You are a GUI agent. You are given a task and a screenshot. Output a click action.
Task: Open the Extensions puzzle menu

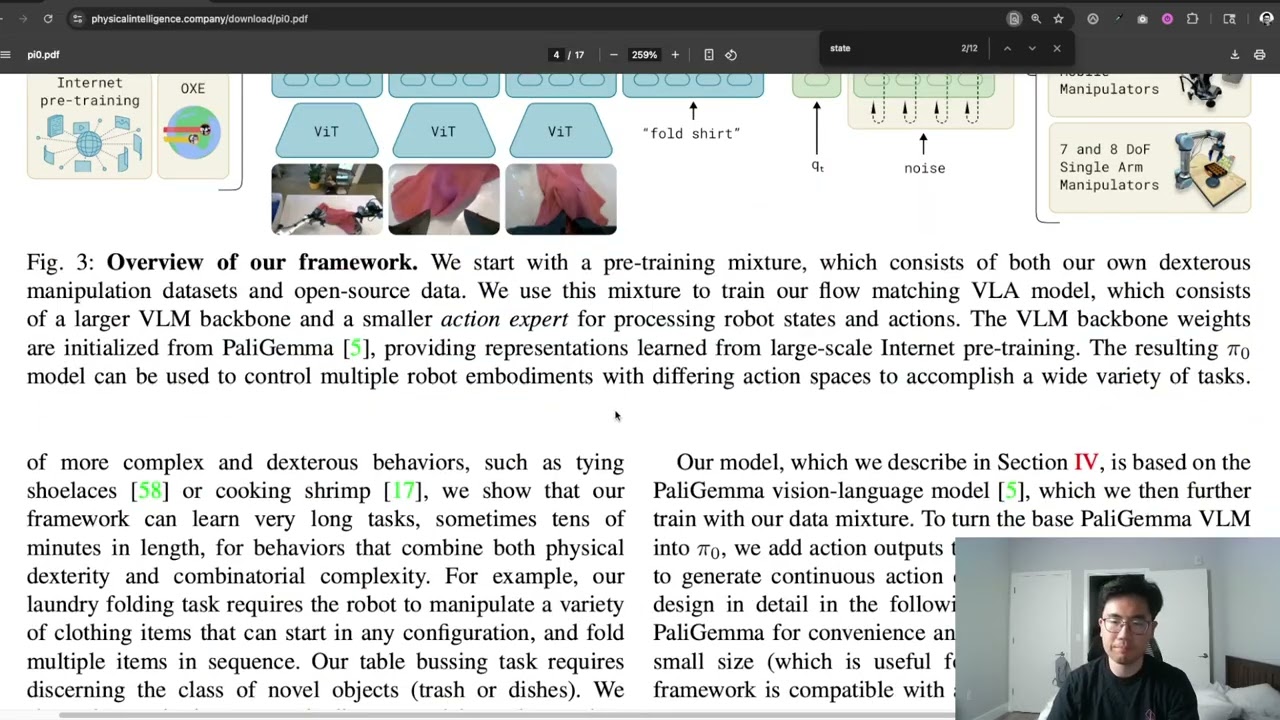pos(1192,18)
